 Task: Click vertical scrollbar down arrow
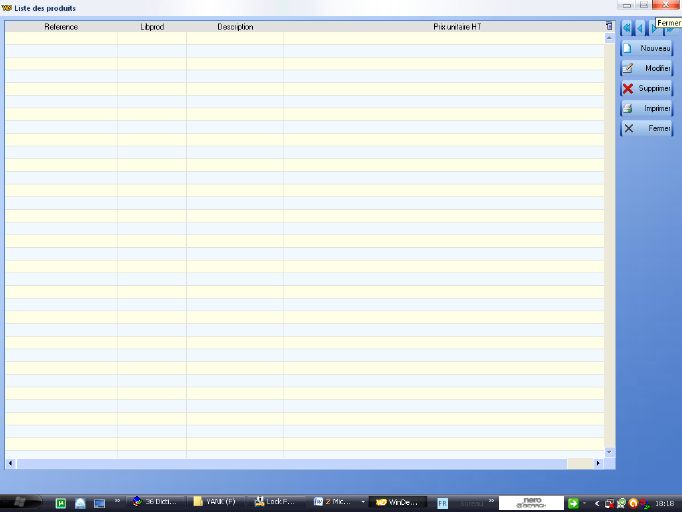[609, 452]
